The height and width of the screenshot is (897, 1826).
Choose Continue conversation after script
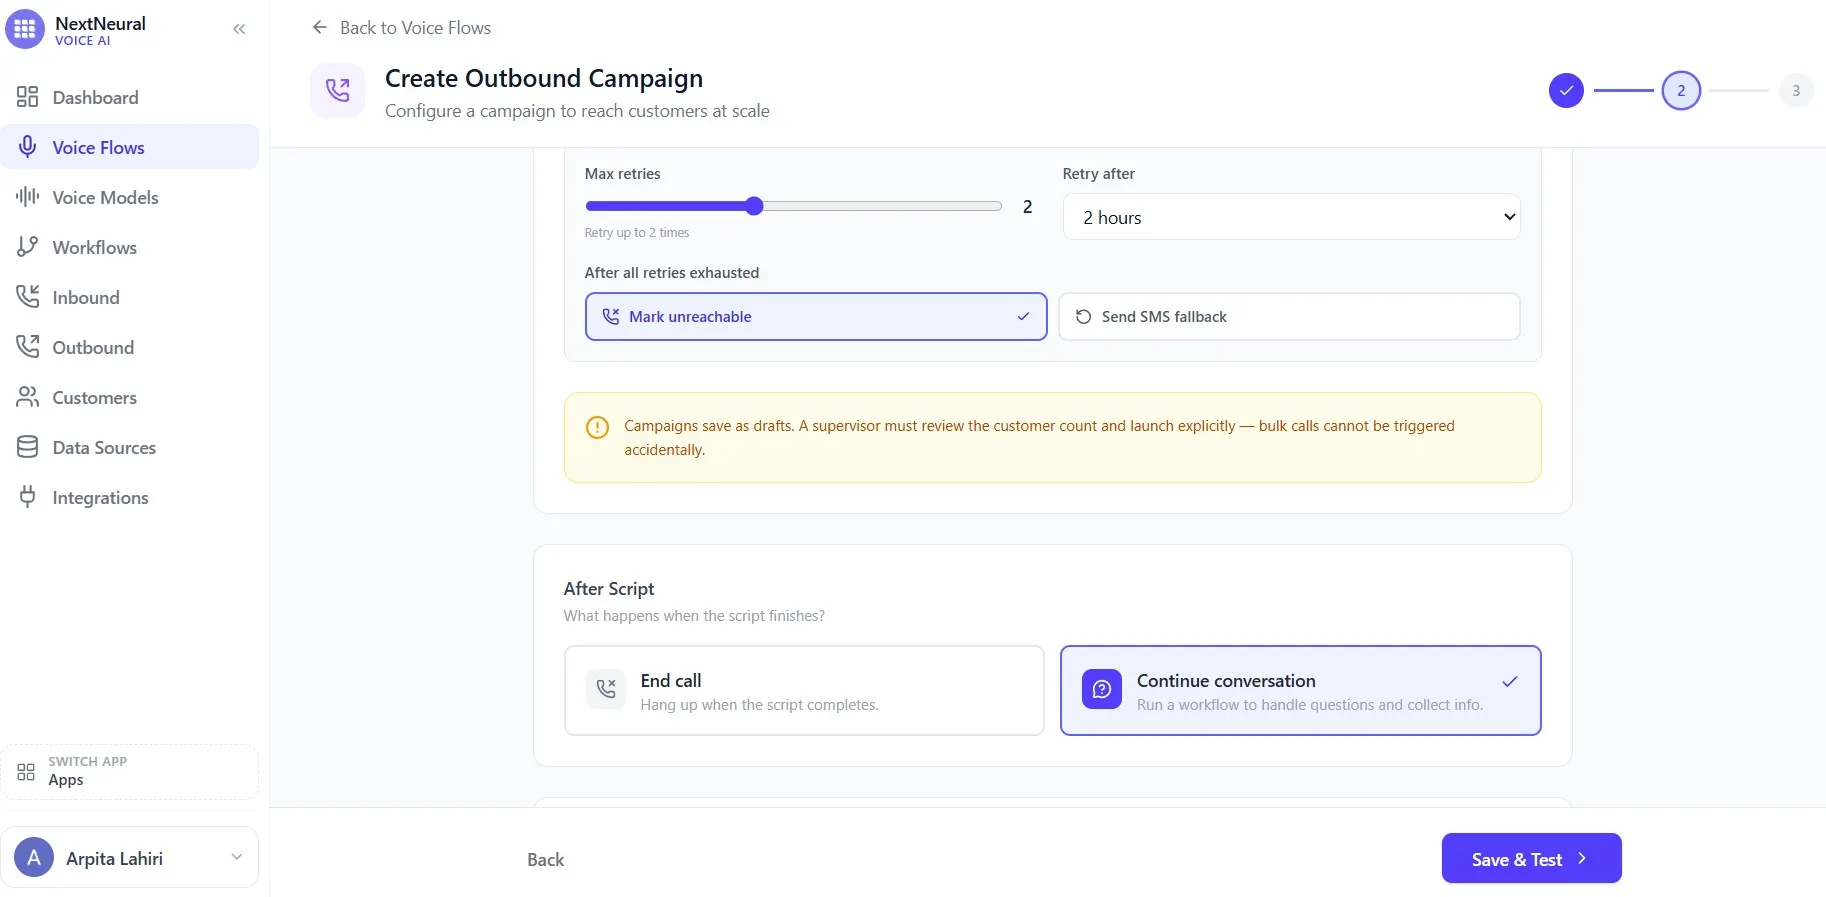pyautogui.click(x=1300, y=690)
